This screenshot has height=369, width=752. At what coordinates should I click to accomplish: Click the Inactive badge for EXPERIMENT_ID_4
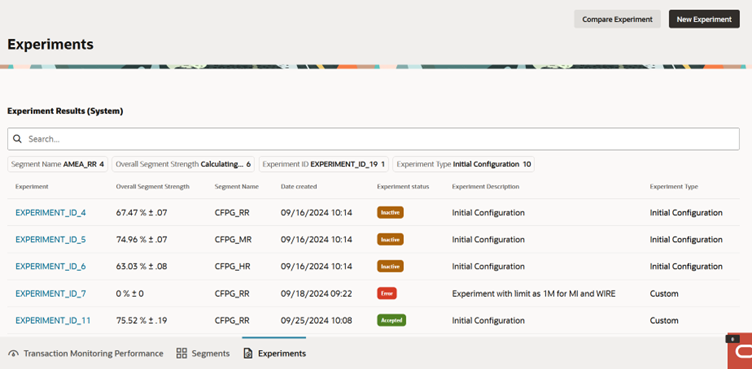click(390, 213)
